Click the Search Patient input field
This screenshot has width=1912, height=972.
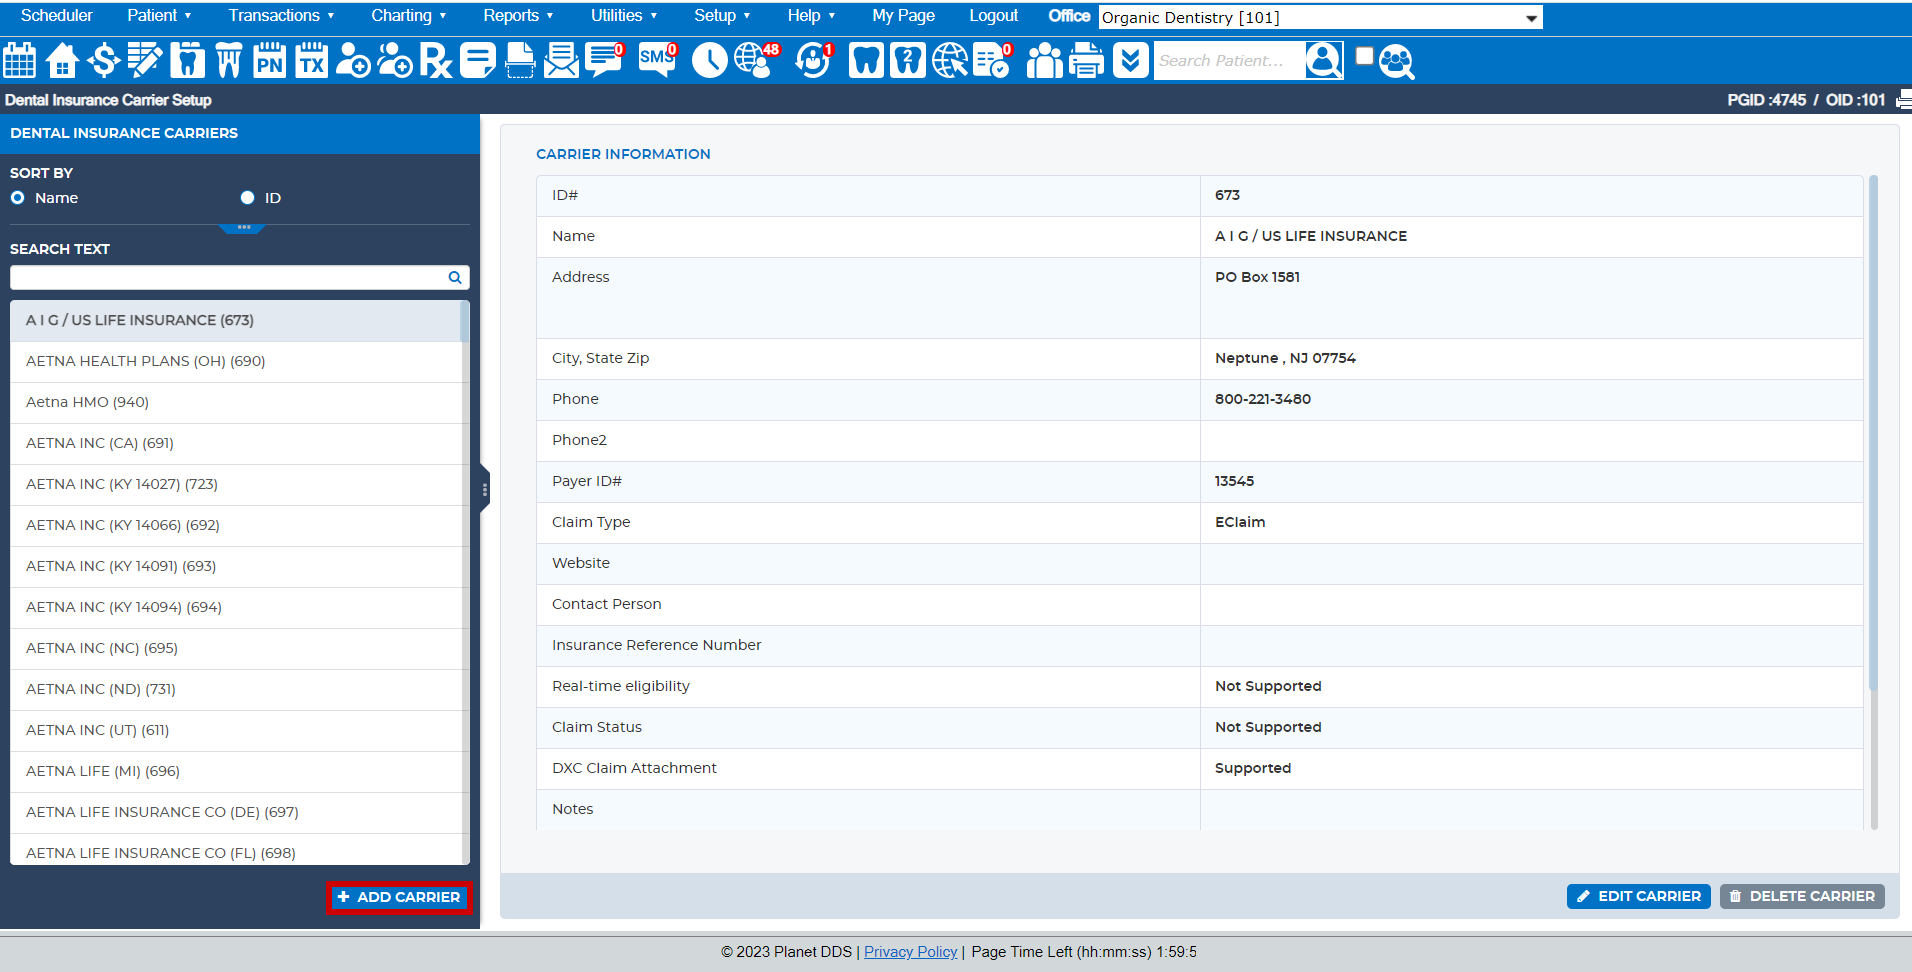pos(1229,61)
